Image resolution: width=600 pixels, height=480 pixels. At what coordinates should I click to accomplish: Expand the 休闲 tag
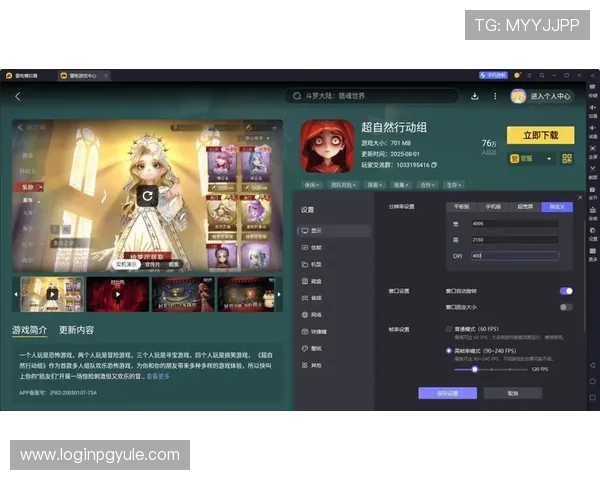tap(312, 185)
